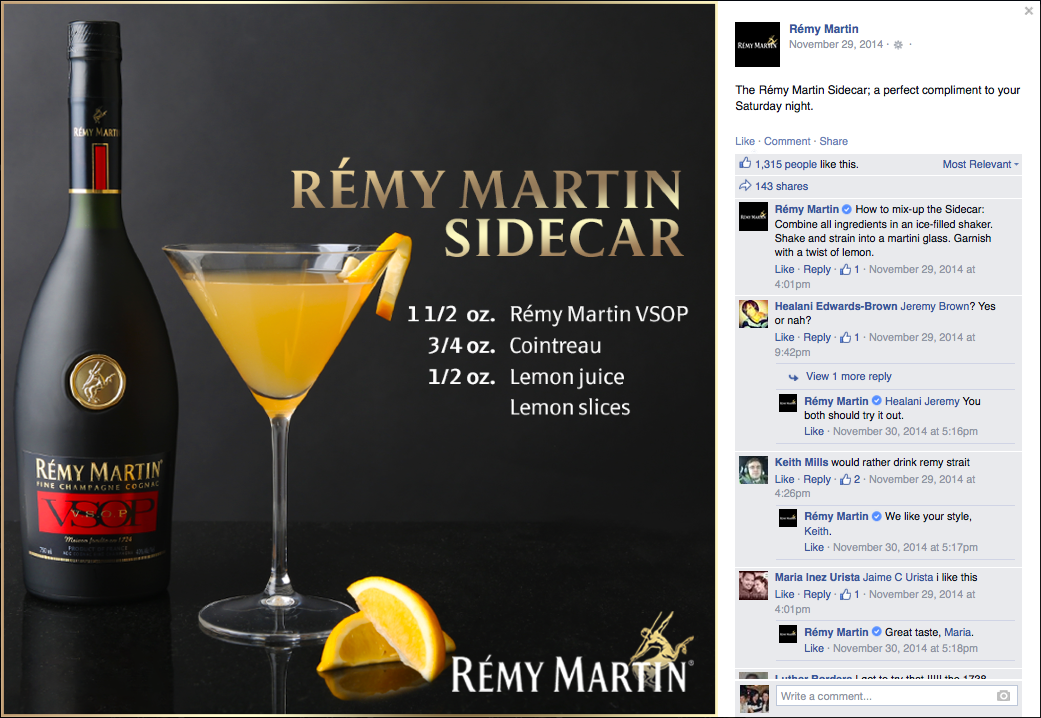Close the photo viewer with the X
The height and width of the screenshot is (718, 1041).
tap(1028, 11)
